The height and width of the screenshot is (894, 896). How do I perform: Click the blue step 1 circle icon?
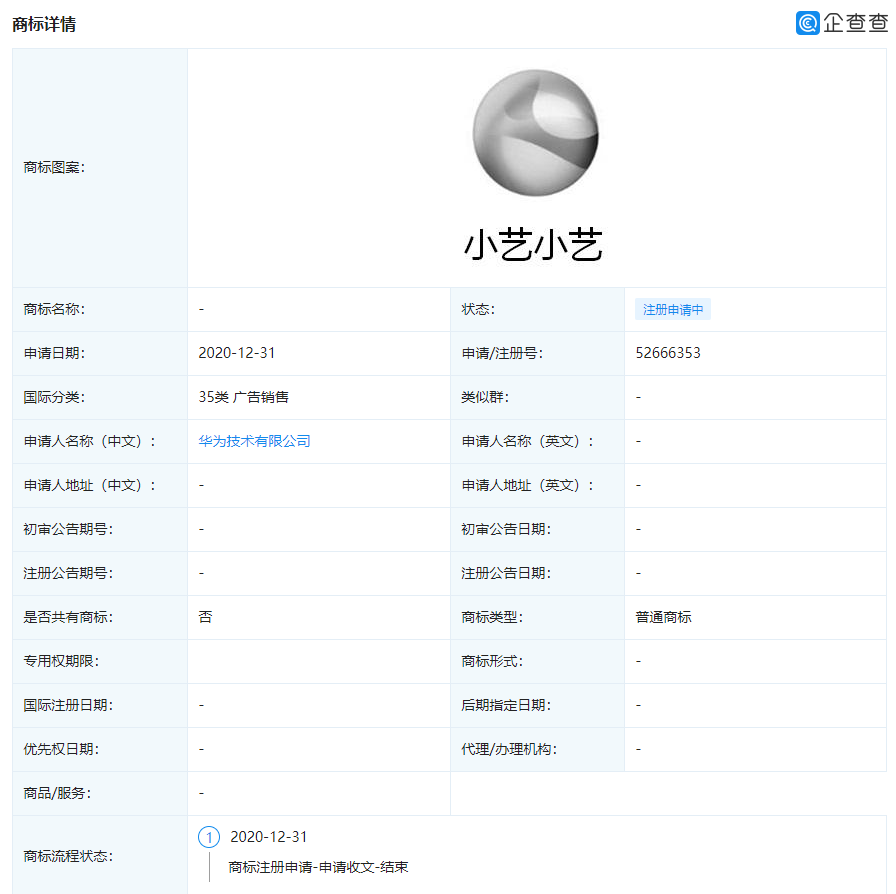210,837
